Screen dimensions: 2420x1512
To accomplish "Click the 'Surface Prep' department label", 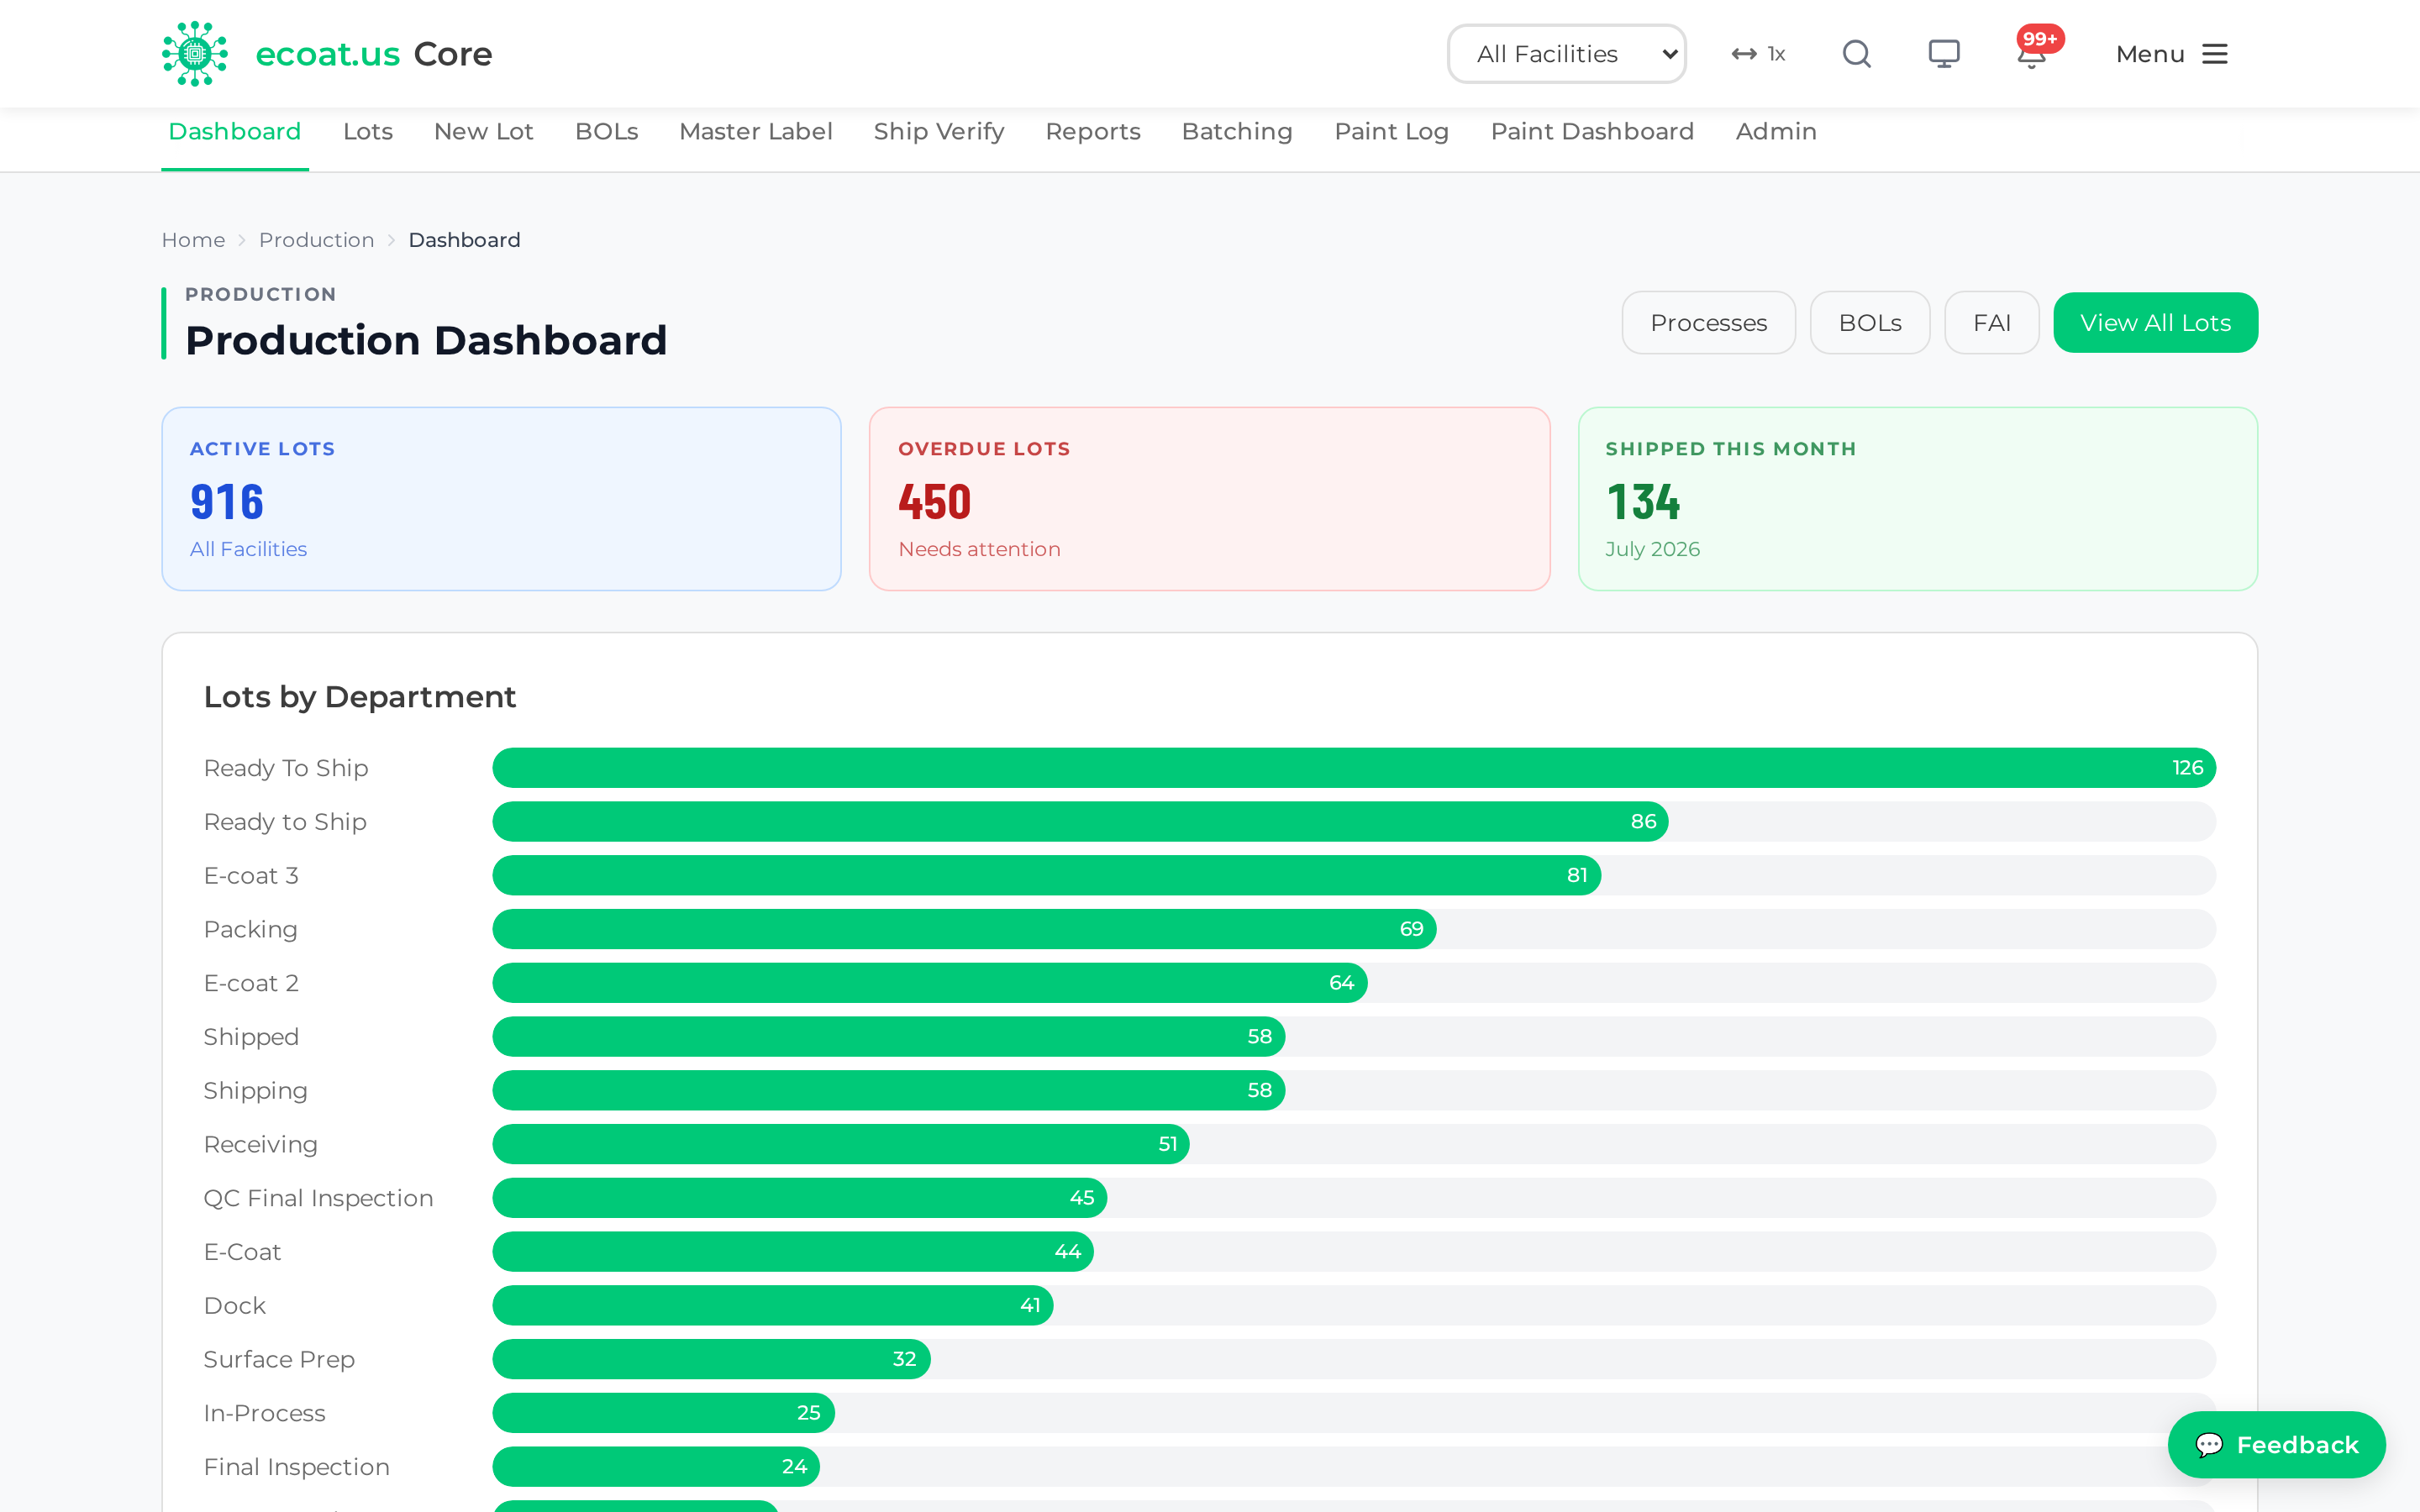I will (279, 1360).
